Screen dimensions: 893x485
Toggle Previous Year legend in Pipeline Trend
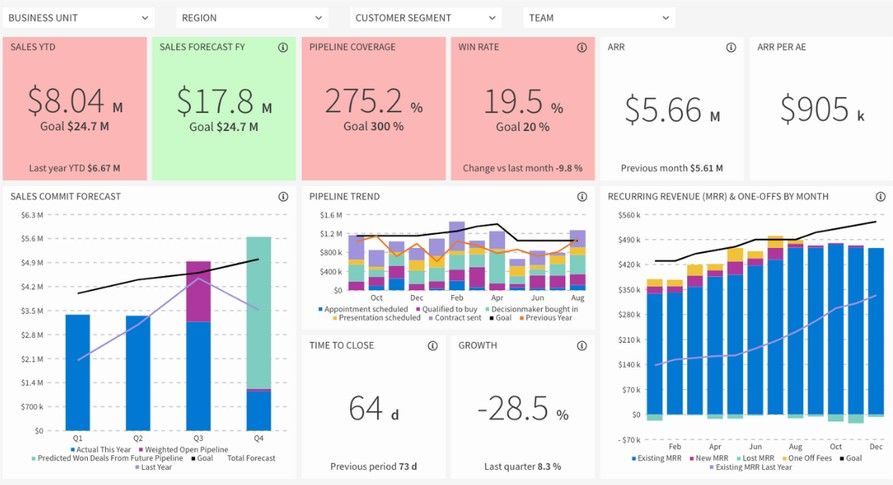pos(545,318)
